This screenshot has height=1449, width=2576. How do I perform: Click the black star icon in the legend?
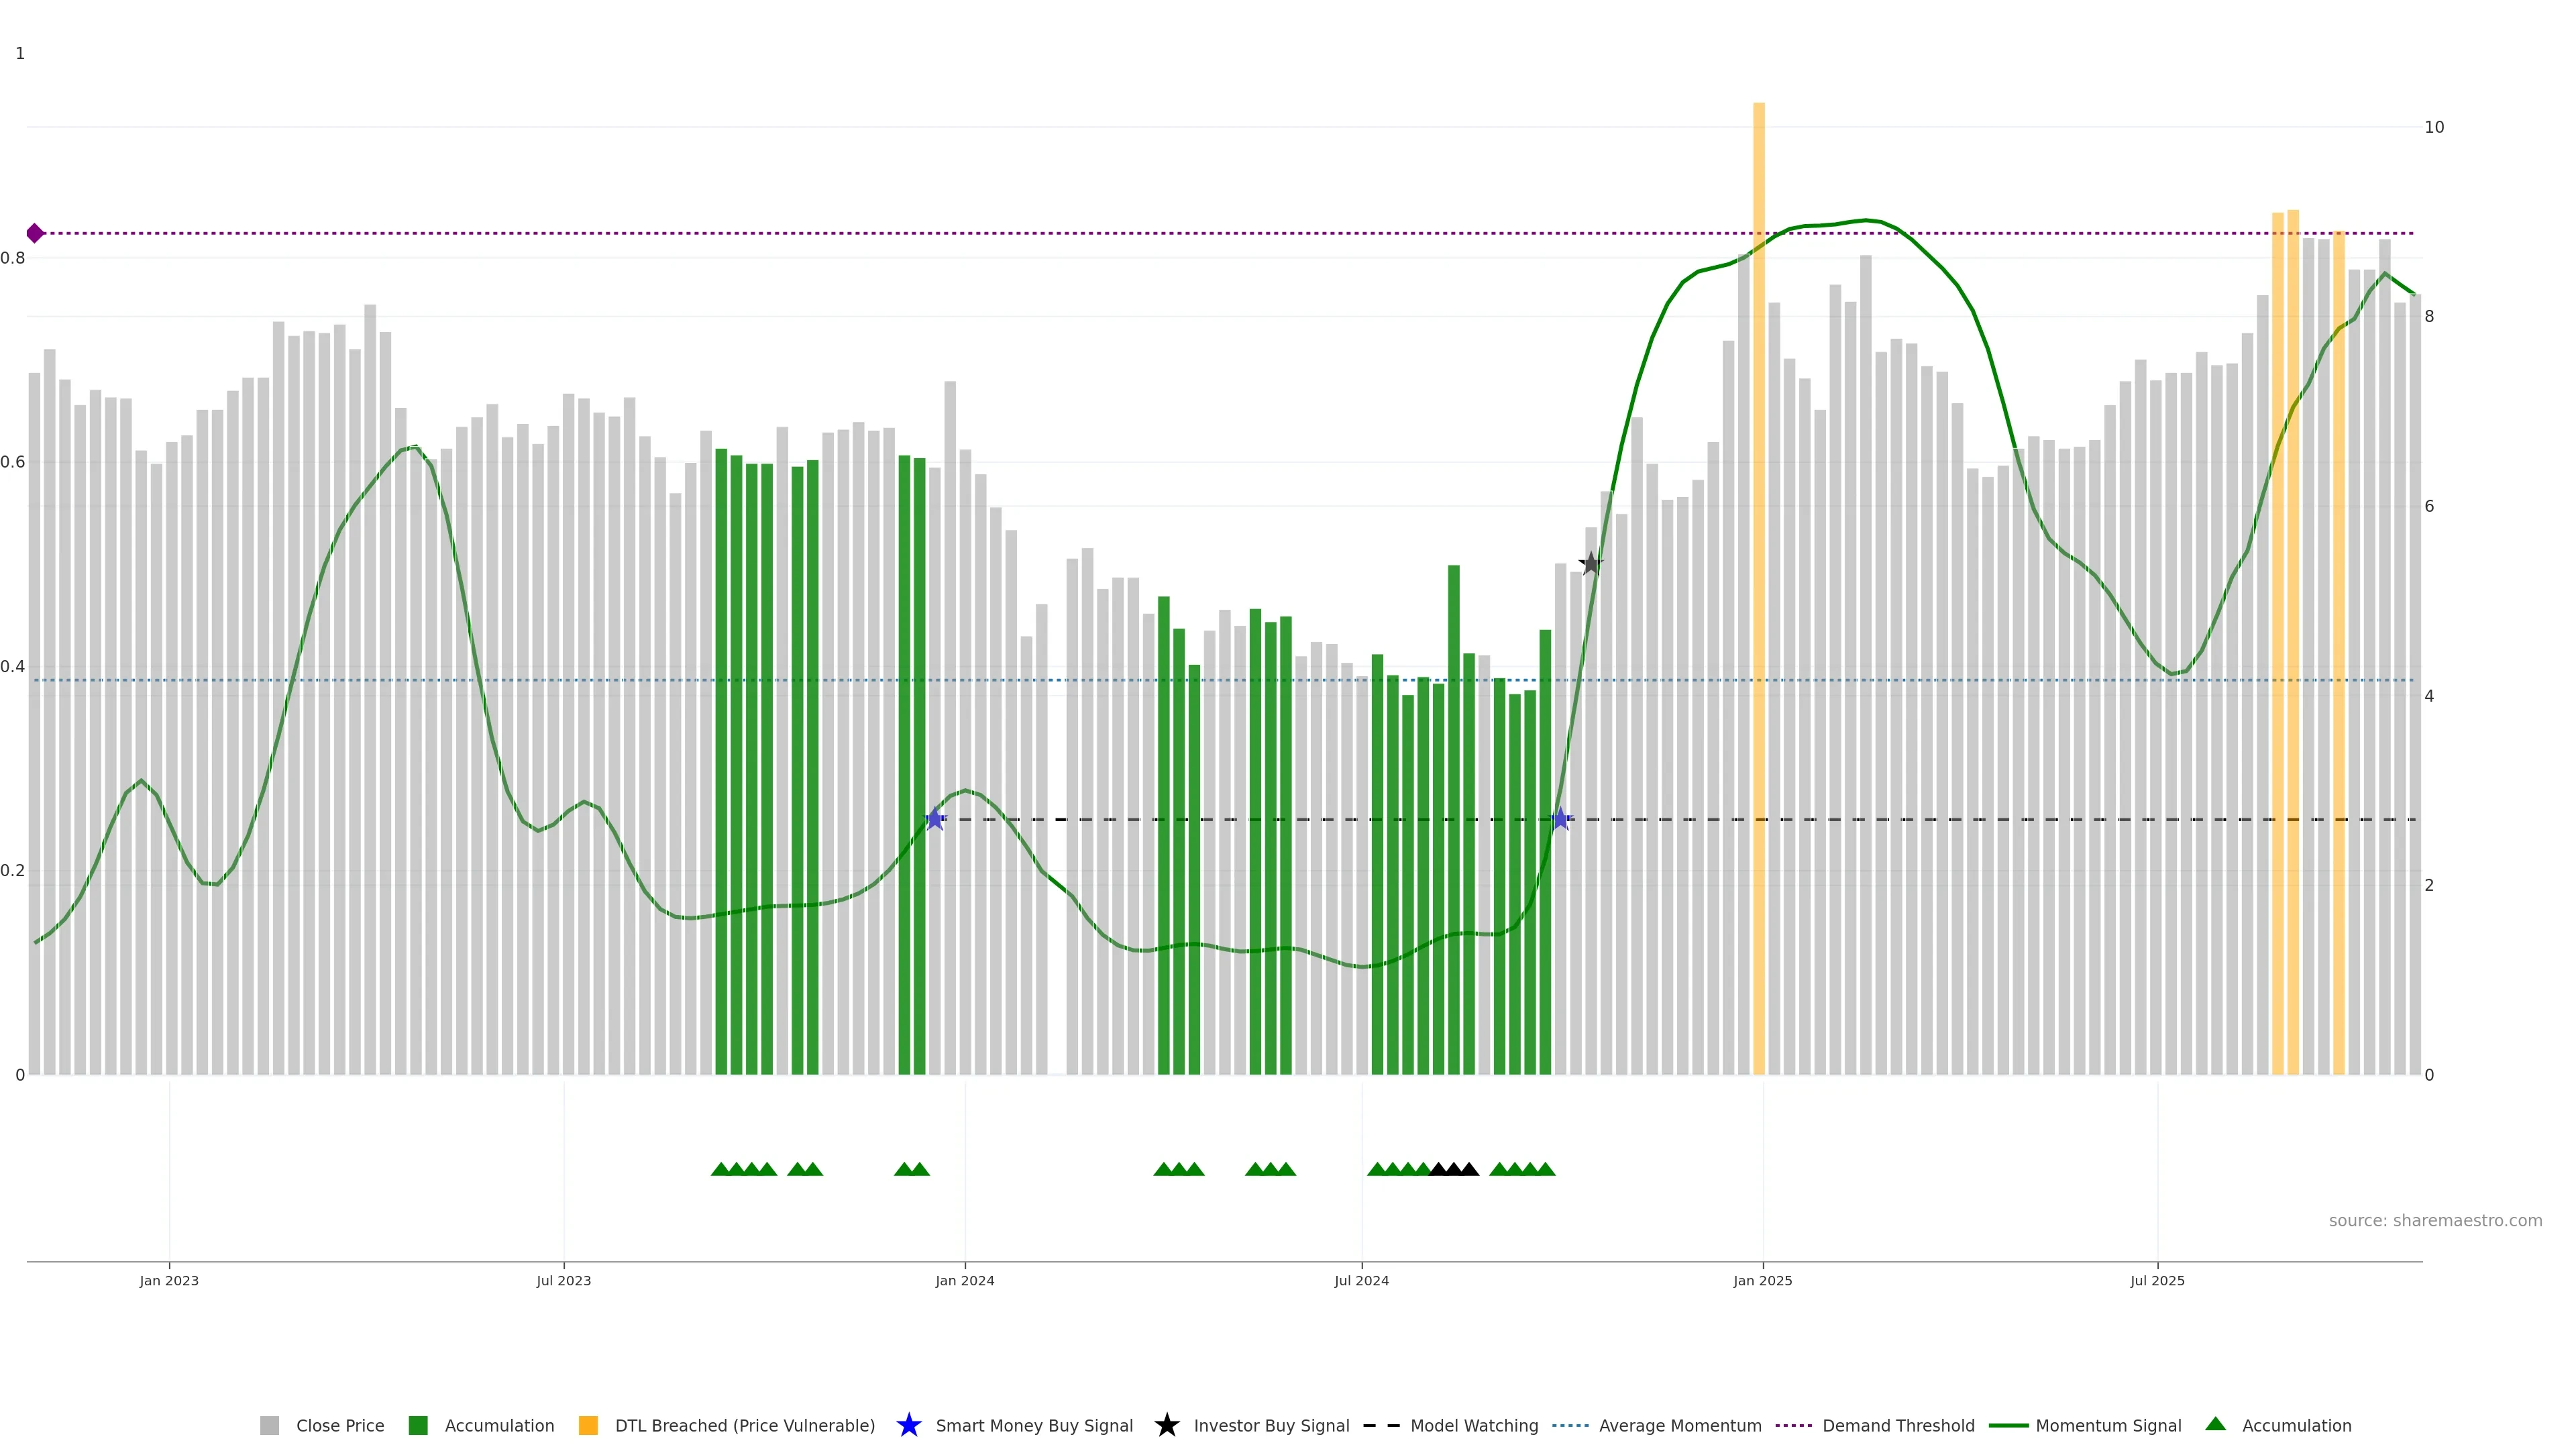pyautogui.click(x=1166, y=1425)
